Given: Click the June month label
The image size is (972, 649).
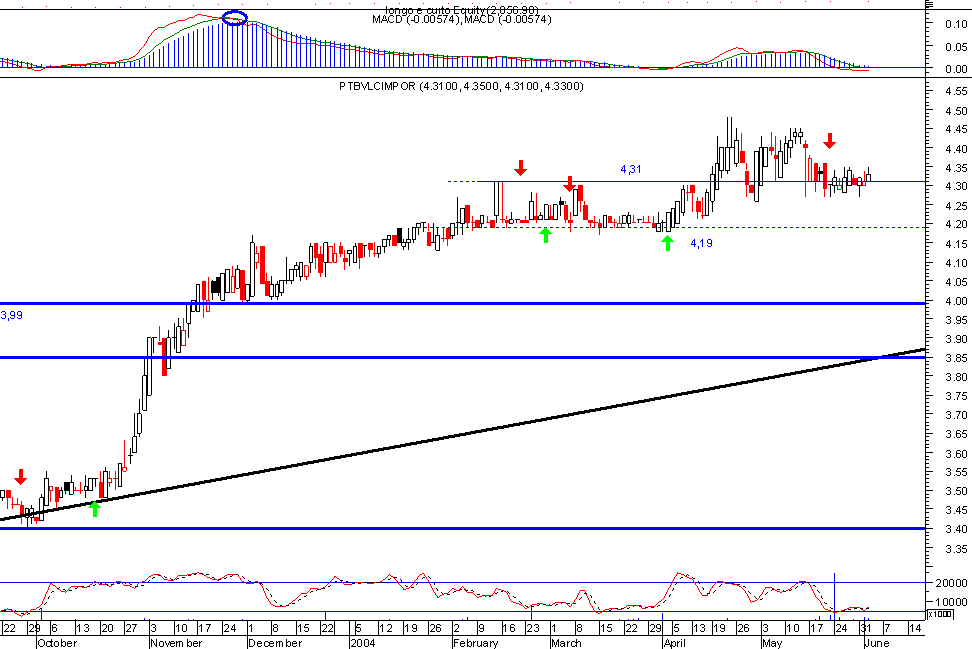Looking at the screenshot, I should (877, 643).
